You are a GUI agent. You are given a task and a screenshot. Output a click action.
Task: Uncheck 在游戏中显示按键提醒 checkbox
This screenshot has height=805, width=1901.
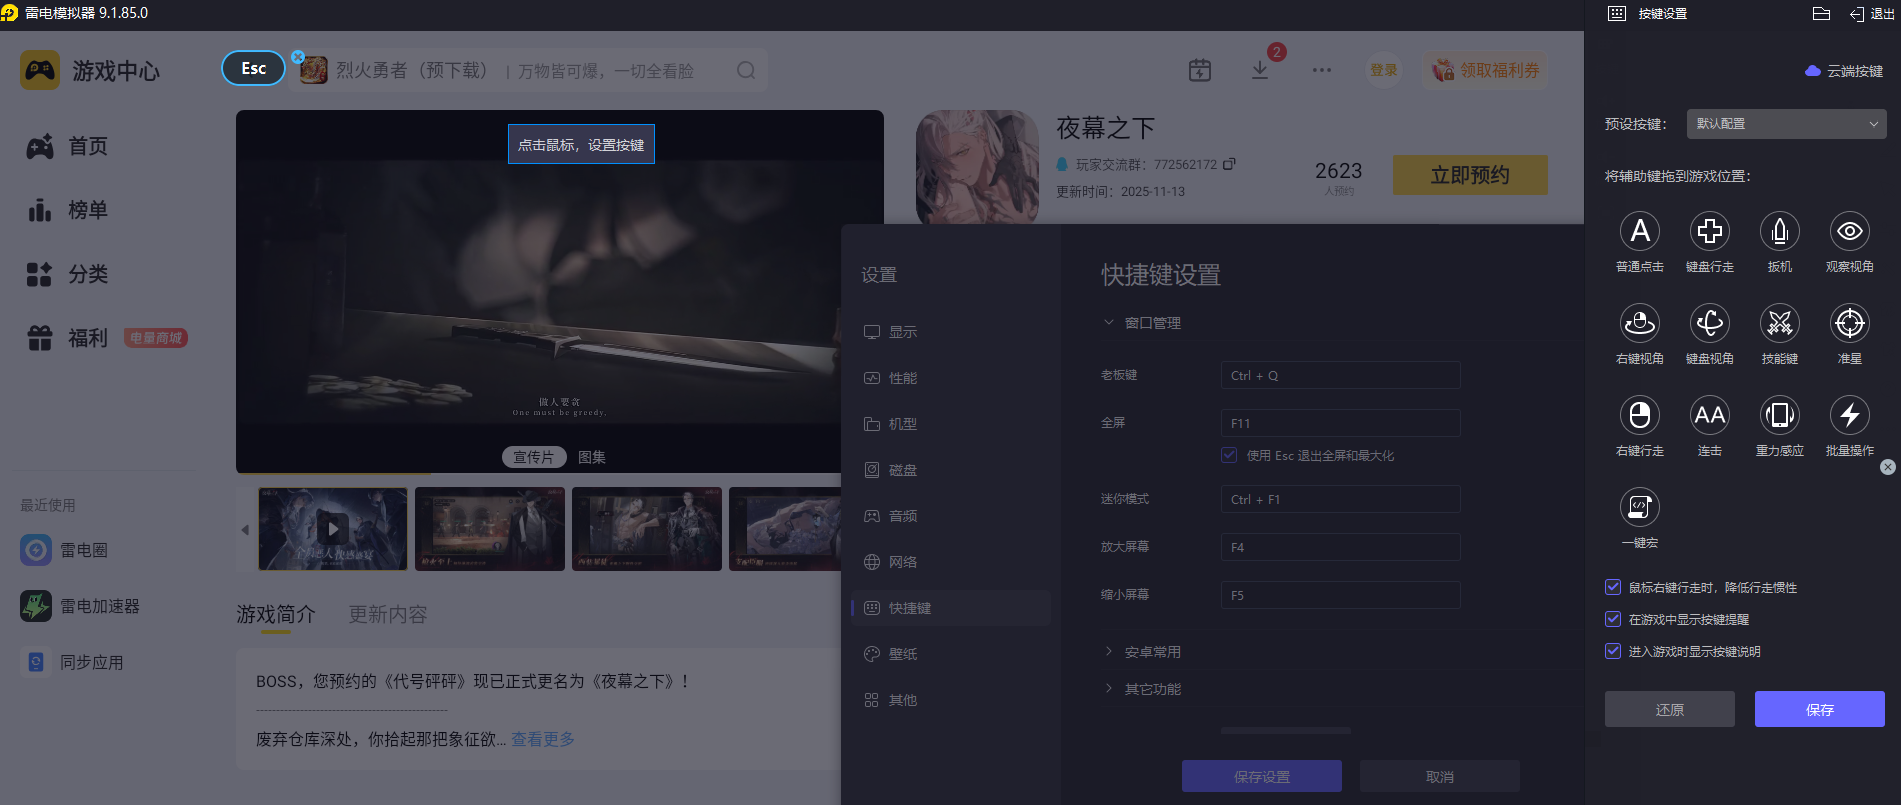point(1613,619)
